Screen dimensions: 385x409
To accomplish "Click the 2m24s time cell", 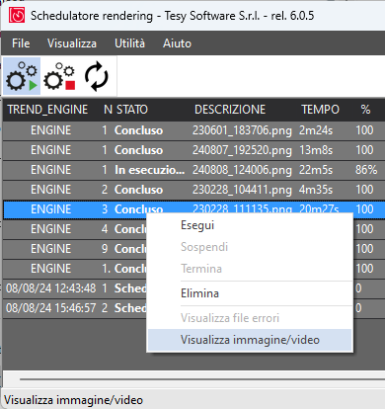I will 315,130.
